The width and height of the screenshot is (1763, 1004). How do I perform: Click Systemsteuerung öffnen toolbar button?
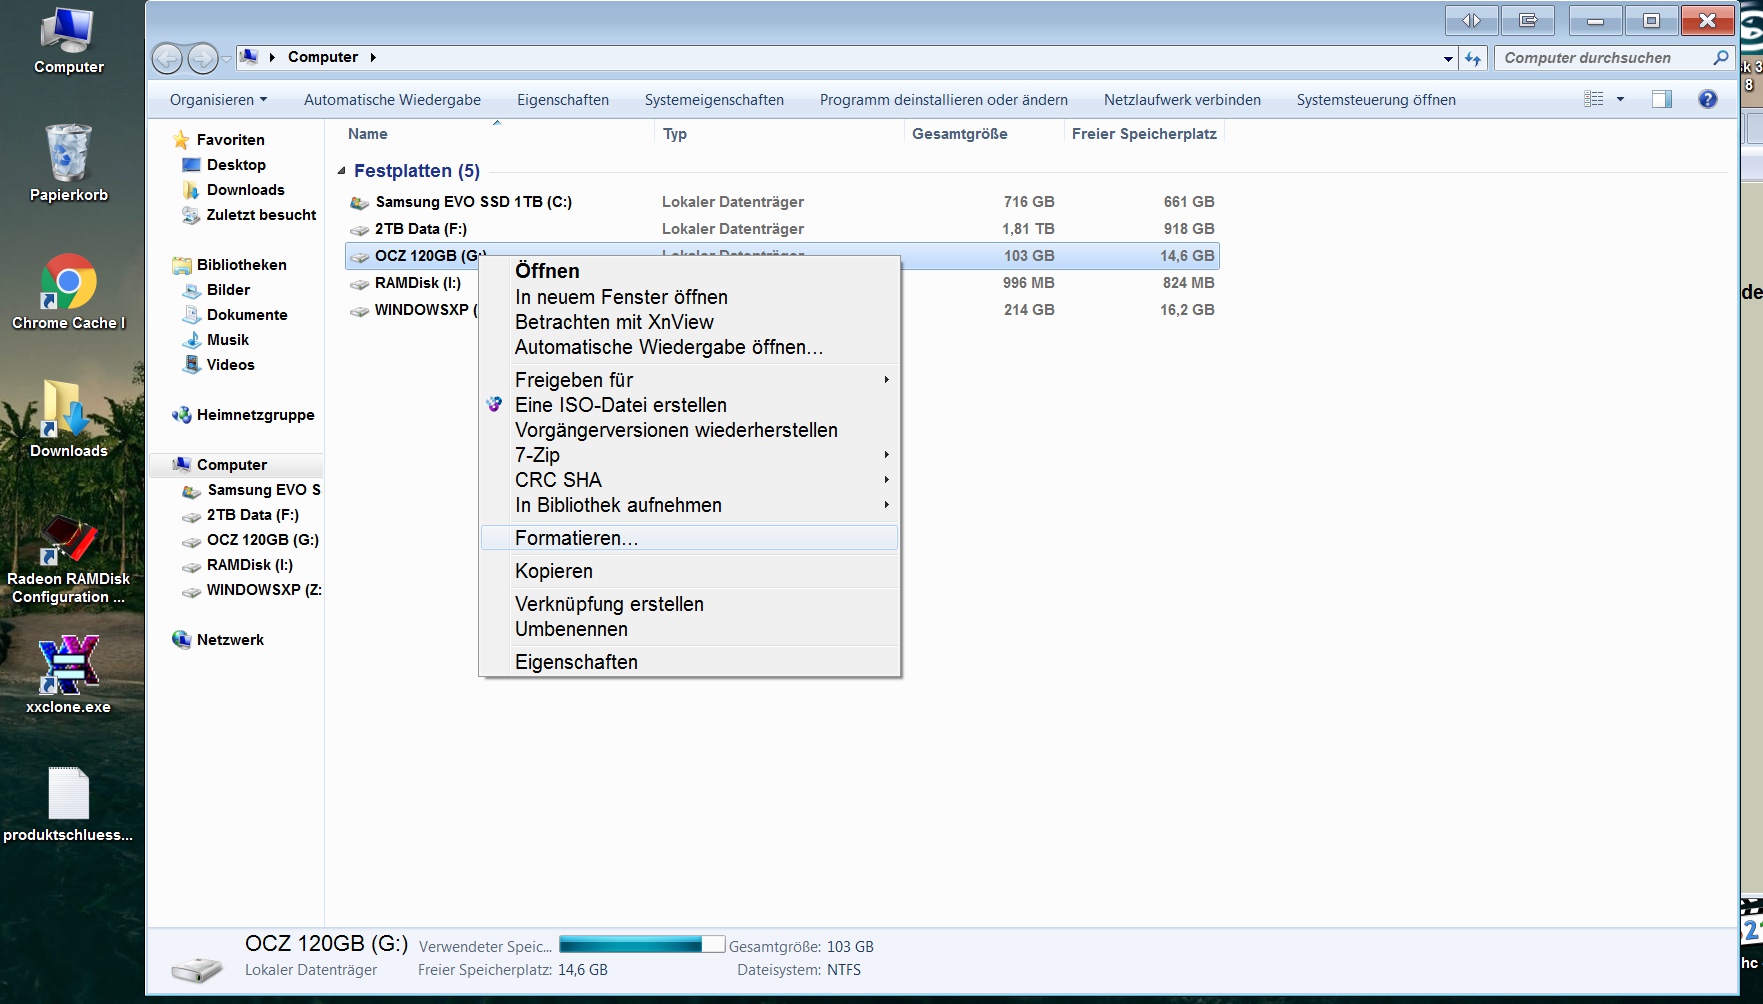(x=1376, y=100)
